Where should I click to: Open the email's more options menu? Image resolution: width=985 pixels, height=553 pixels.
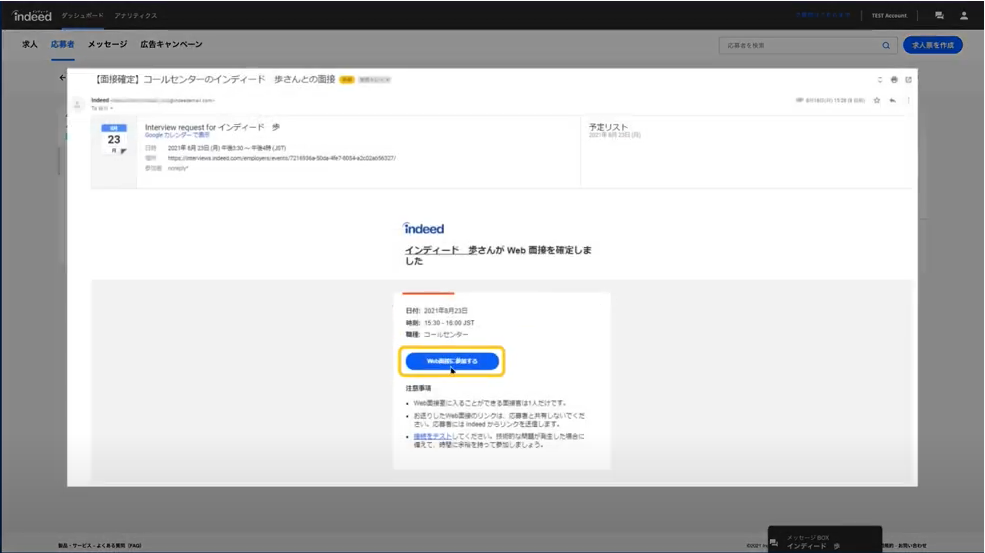(x=908, y=101)
